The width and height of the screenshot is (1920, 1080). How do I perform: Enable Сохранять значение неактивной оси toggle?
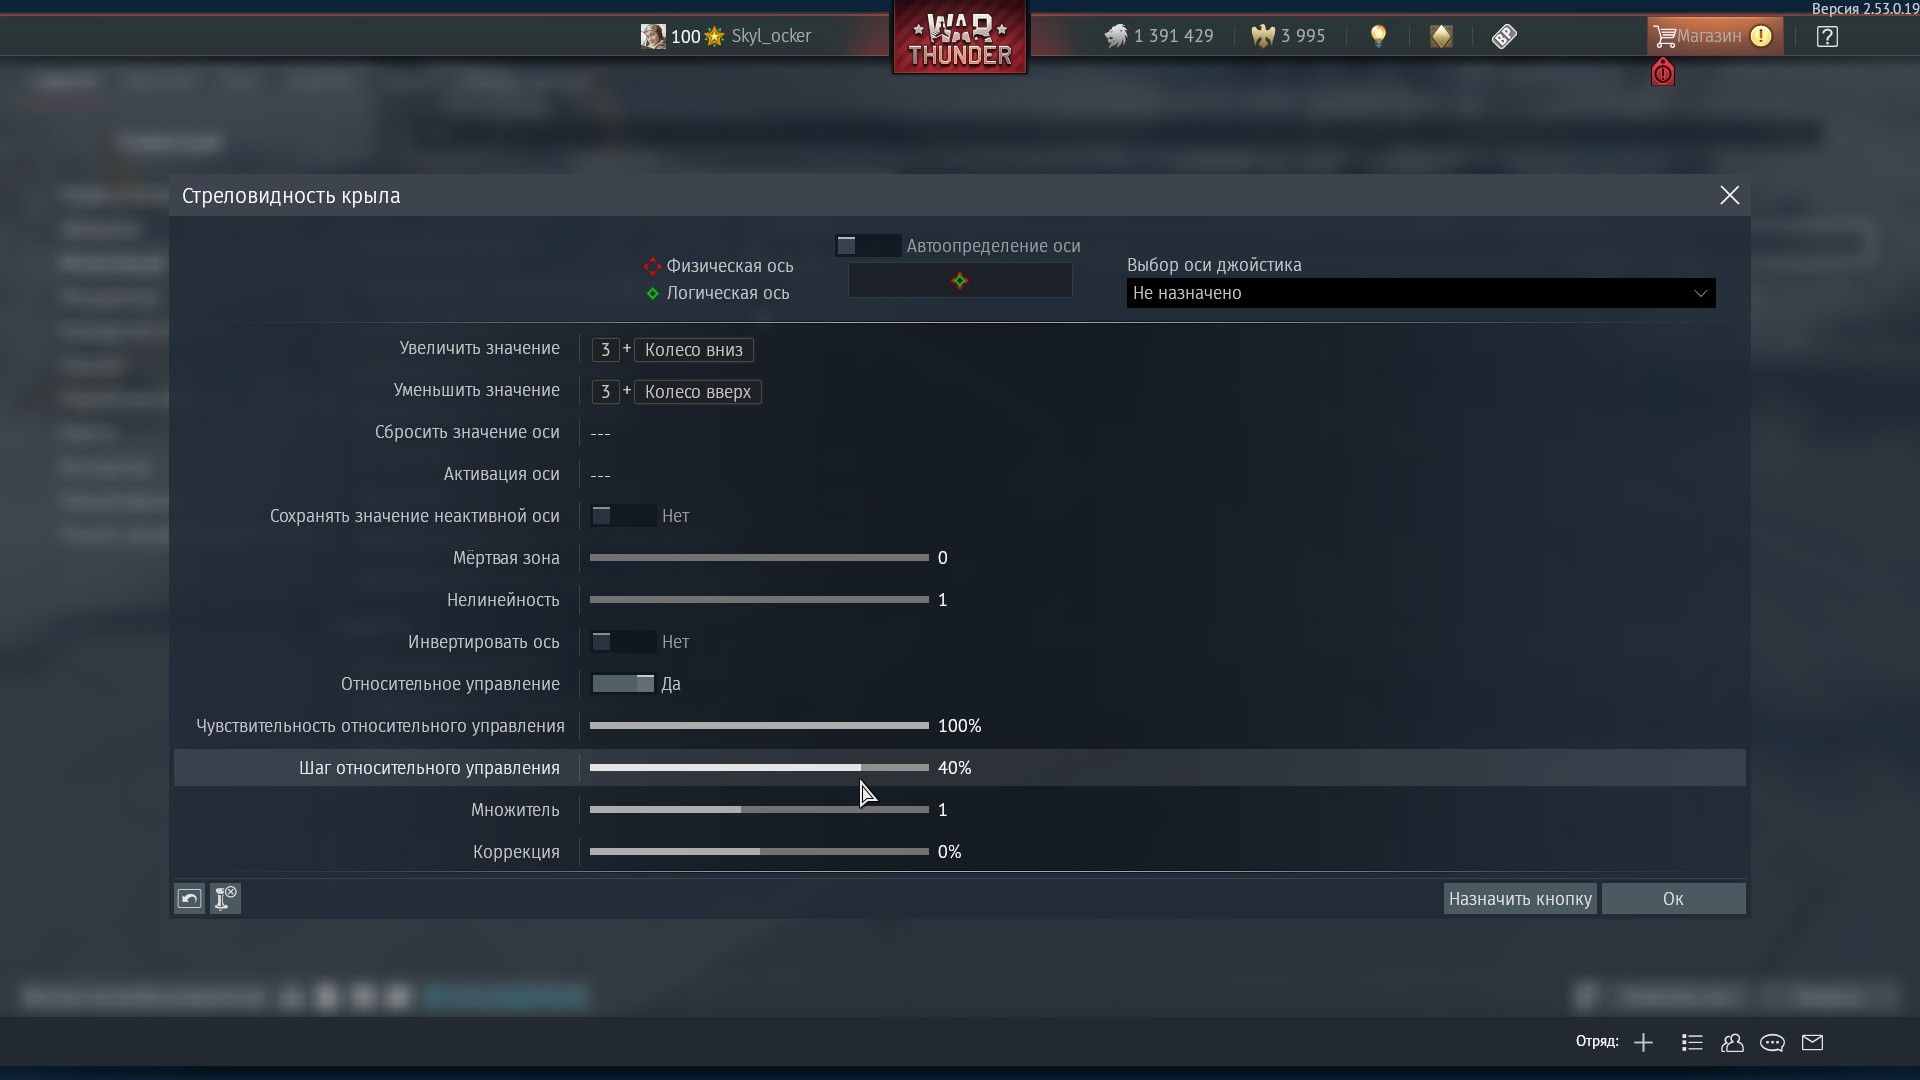[x=622, y=516]
